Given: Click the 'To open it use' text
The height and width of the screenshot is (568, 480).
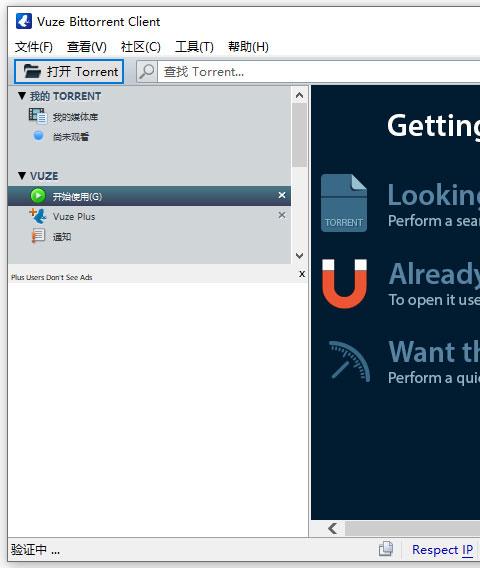Looking at the screenshot, I should tap(434, 300).
